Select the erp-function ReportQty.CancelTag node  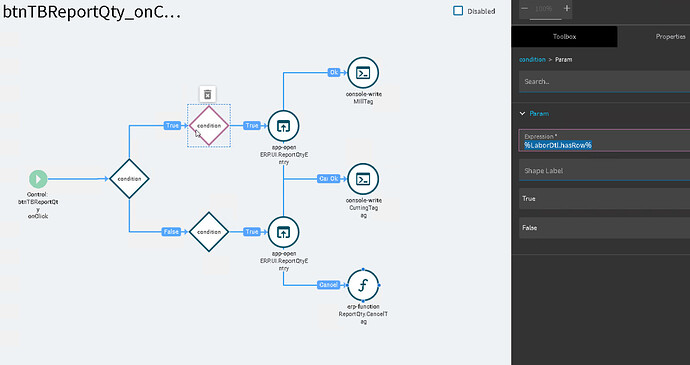[x=363, y=285]
